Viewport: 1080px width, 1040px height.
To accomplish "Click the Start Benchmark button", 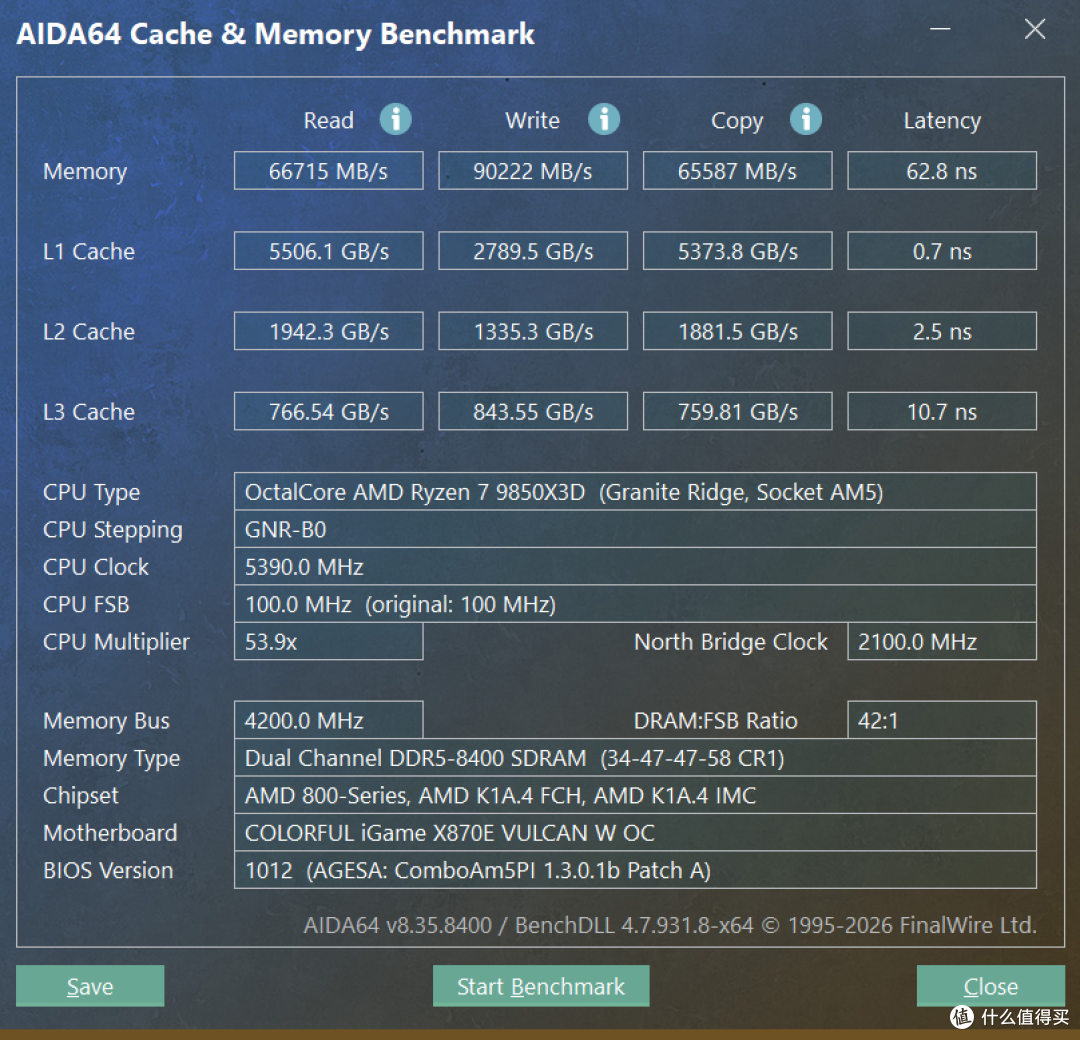I will pos(541,986).
